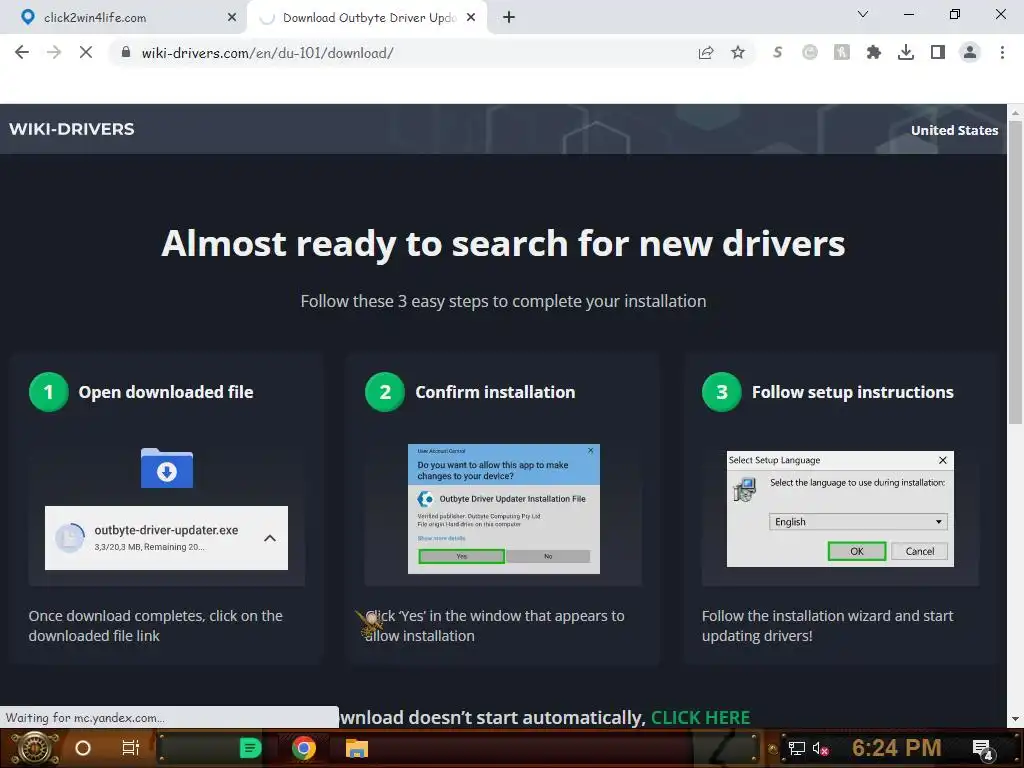Open File Explorer from taskbar

pyautogui.click(x=357, y=748)
